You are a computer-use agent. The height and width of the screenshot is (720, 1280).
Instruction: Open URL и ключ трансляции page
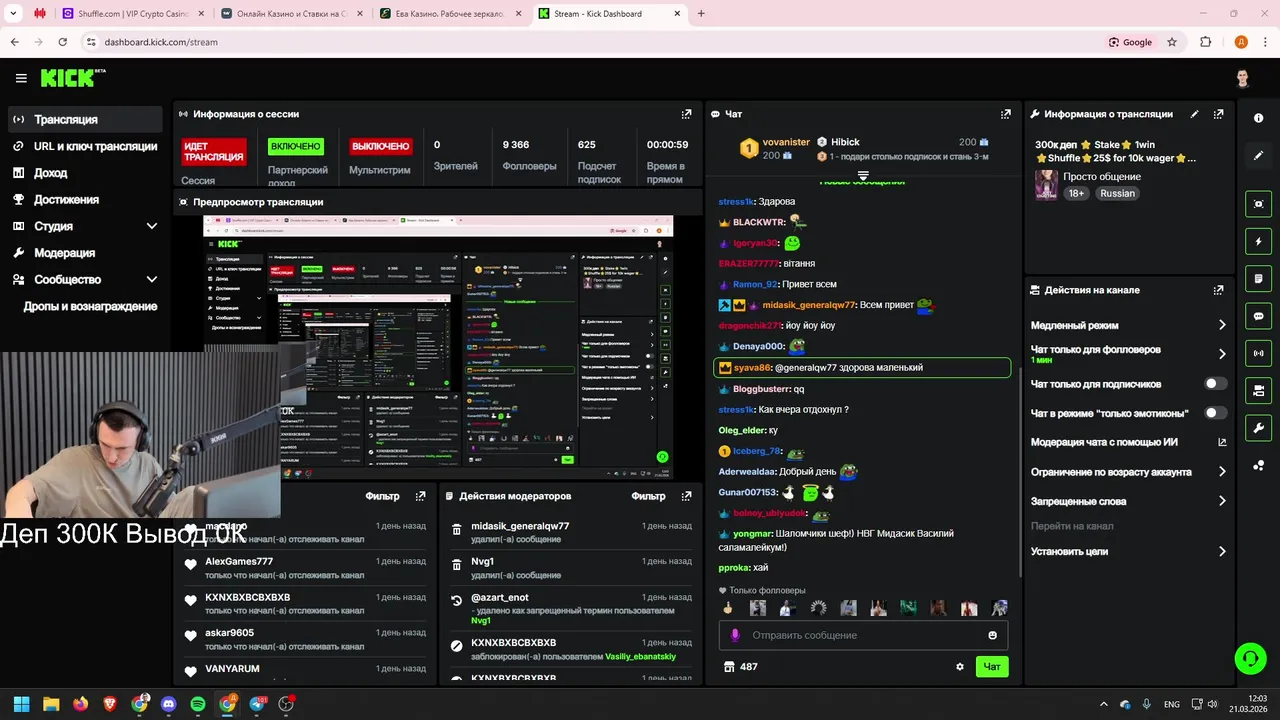pyautogui.click(x=85, y=146)
